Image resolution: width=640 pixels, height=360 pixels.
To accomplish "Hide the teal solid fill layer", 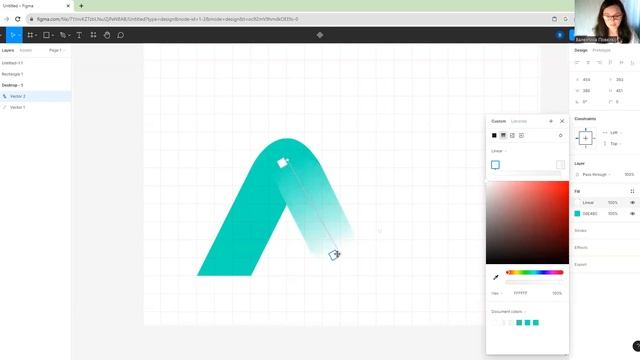I will (x=633, y=213).
